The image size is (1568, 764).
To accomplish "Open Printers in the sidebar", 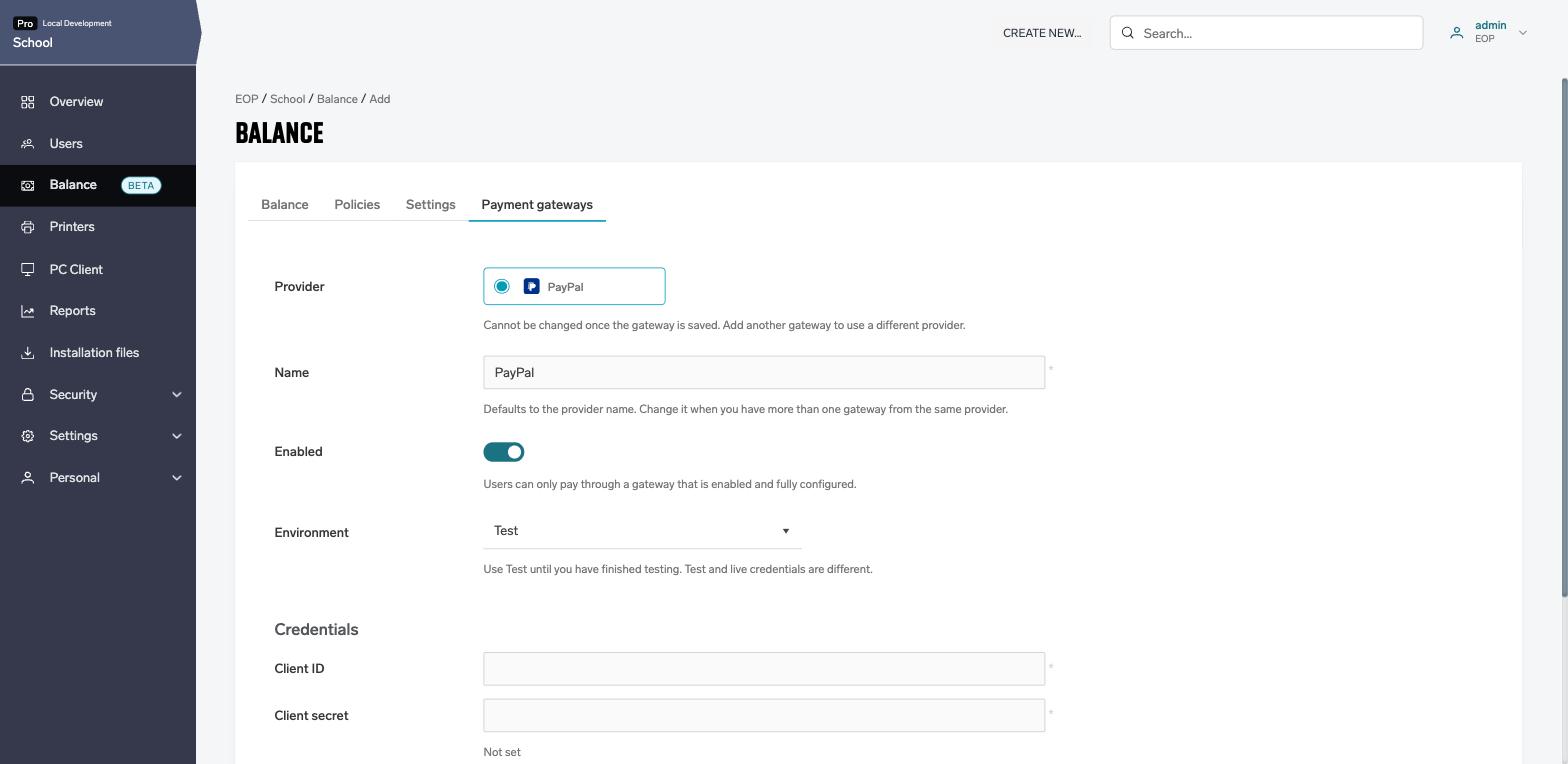I will pos(98,227).
